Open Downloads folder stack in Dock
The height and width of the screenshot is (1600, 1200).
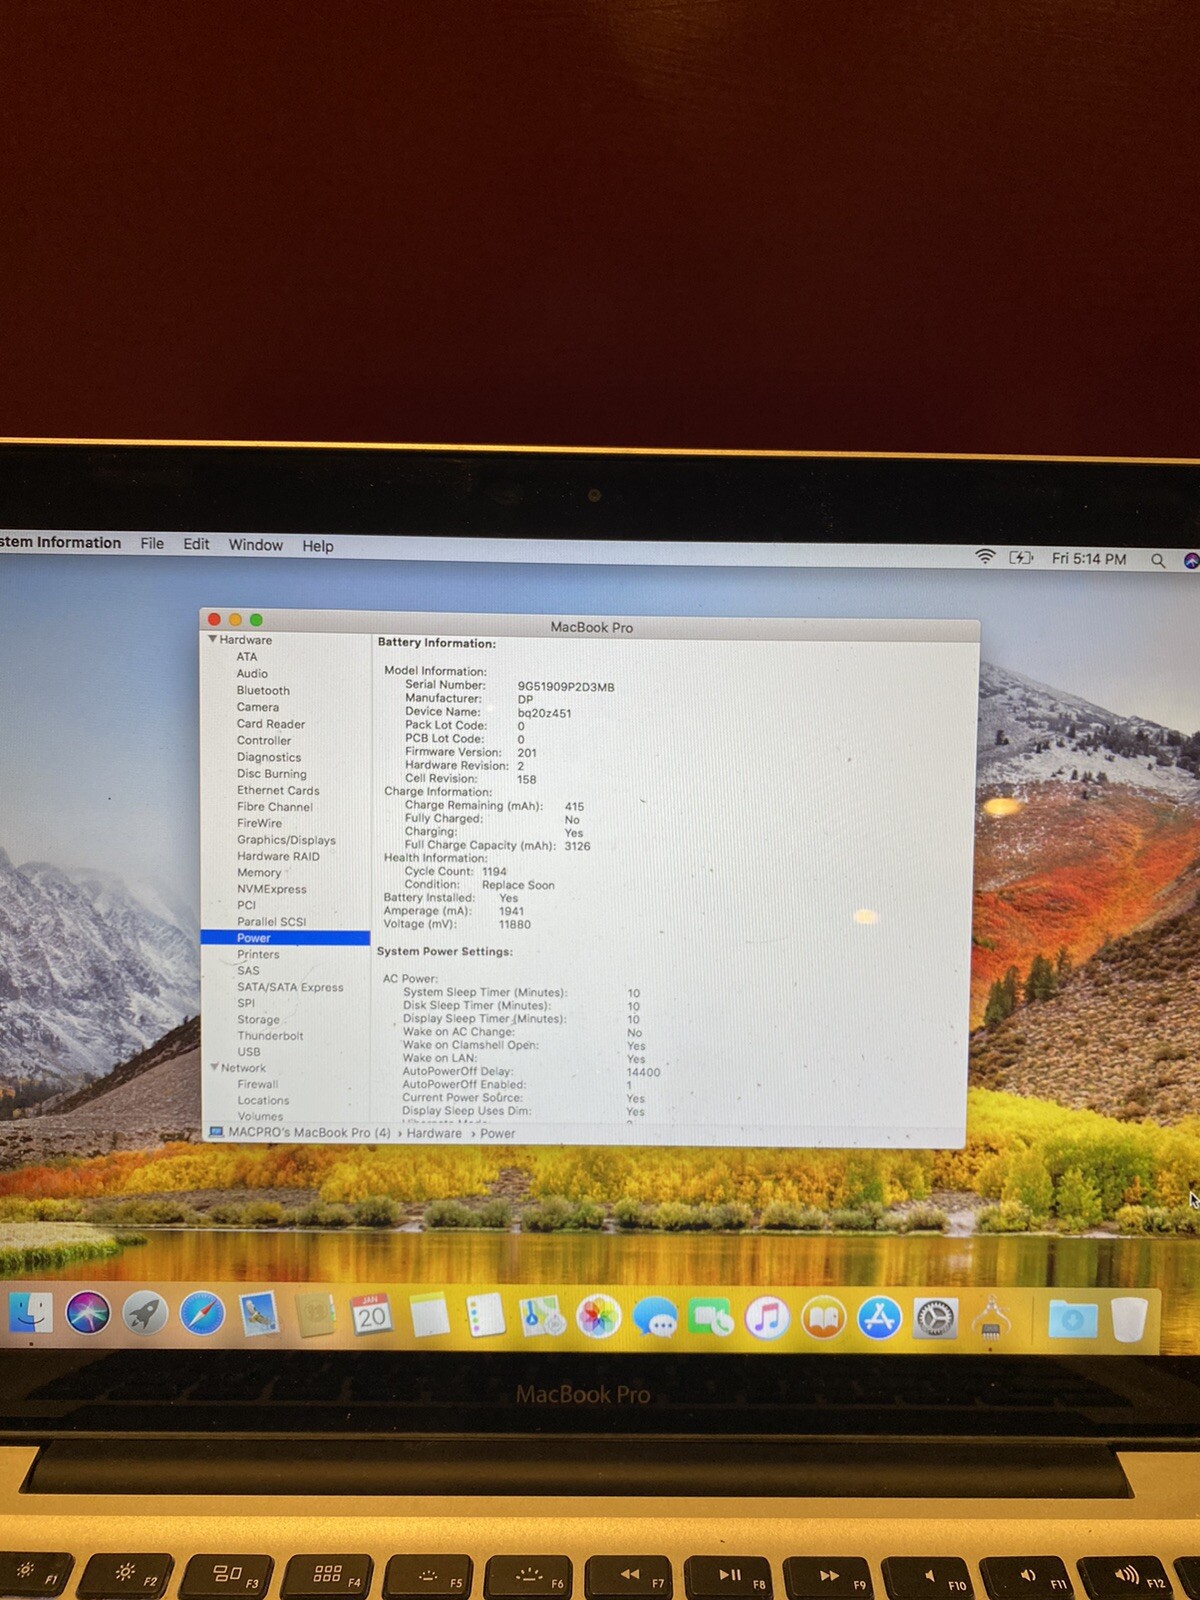(x=1072, y=1320)
